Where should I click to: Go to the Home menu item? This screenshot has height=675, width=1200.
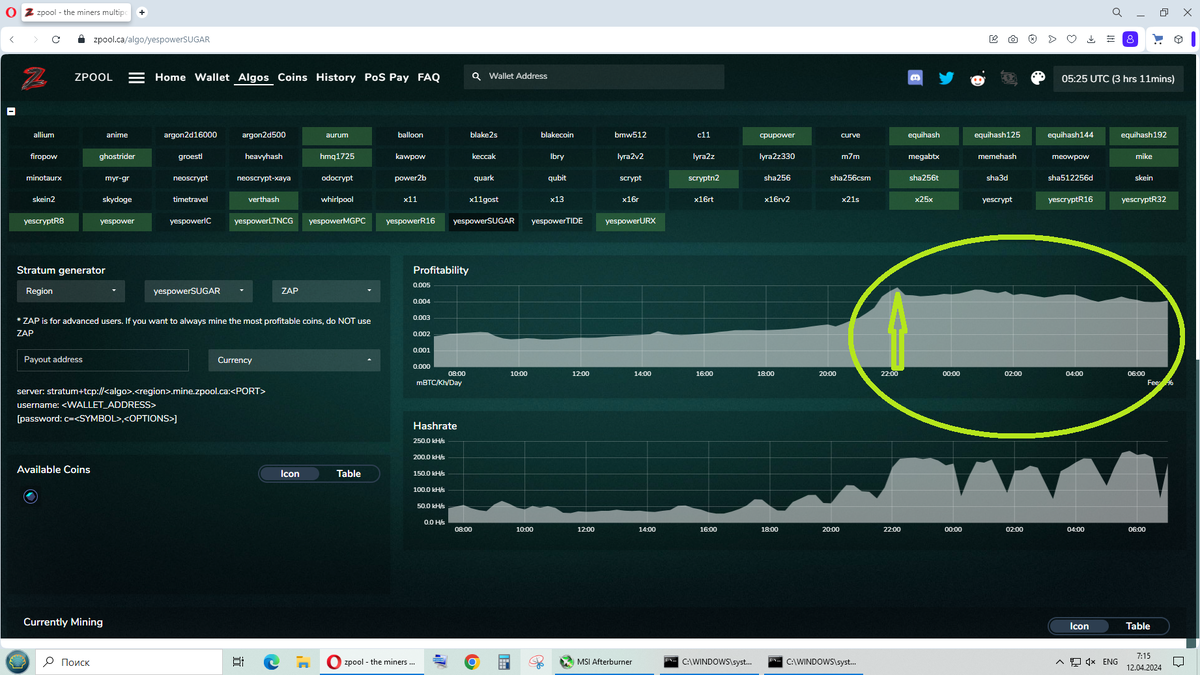(x=170, y=77)
